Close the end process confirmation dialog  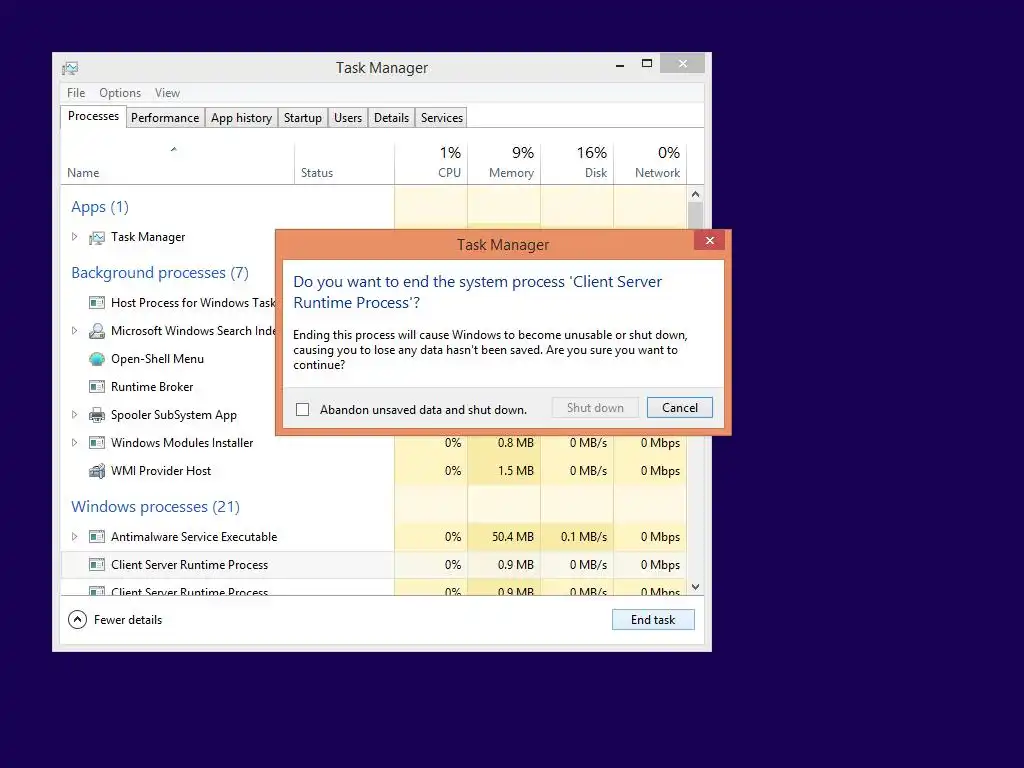710,241
